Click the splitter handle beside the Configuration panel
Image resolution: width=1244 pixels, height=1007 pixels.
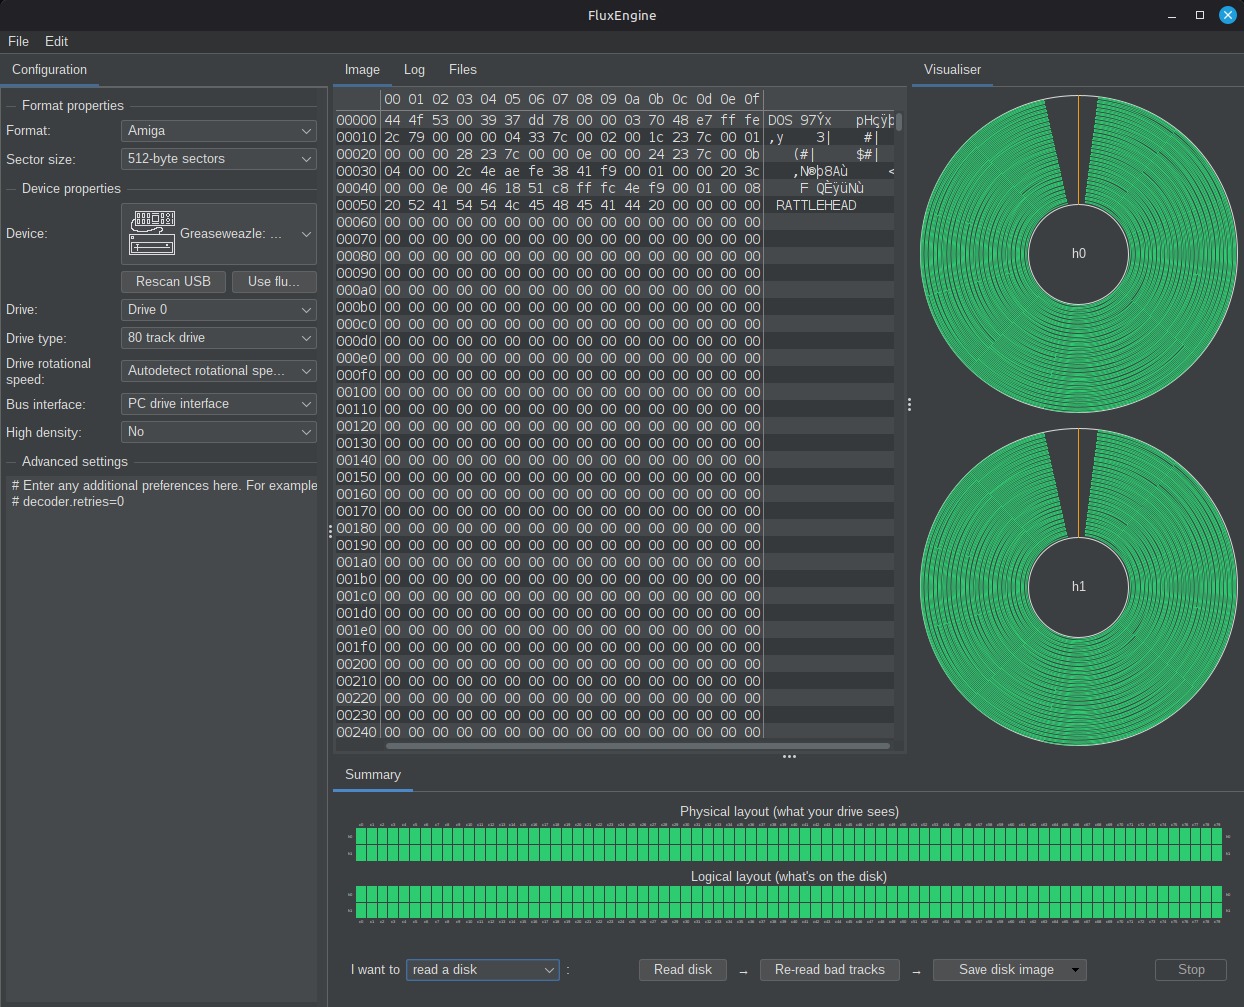pyautogui.click(x=330, y=532)
